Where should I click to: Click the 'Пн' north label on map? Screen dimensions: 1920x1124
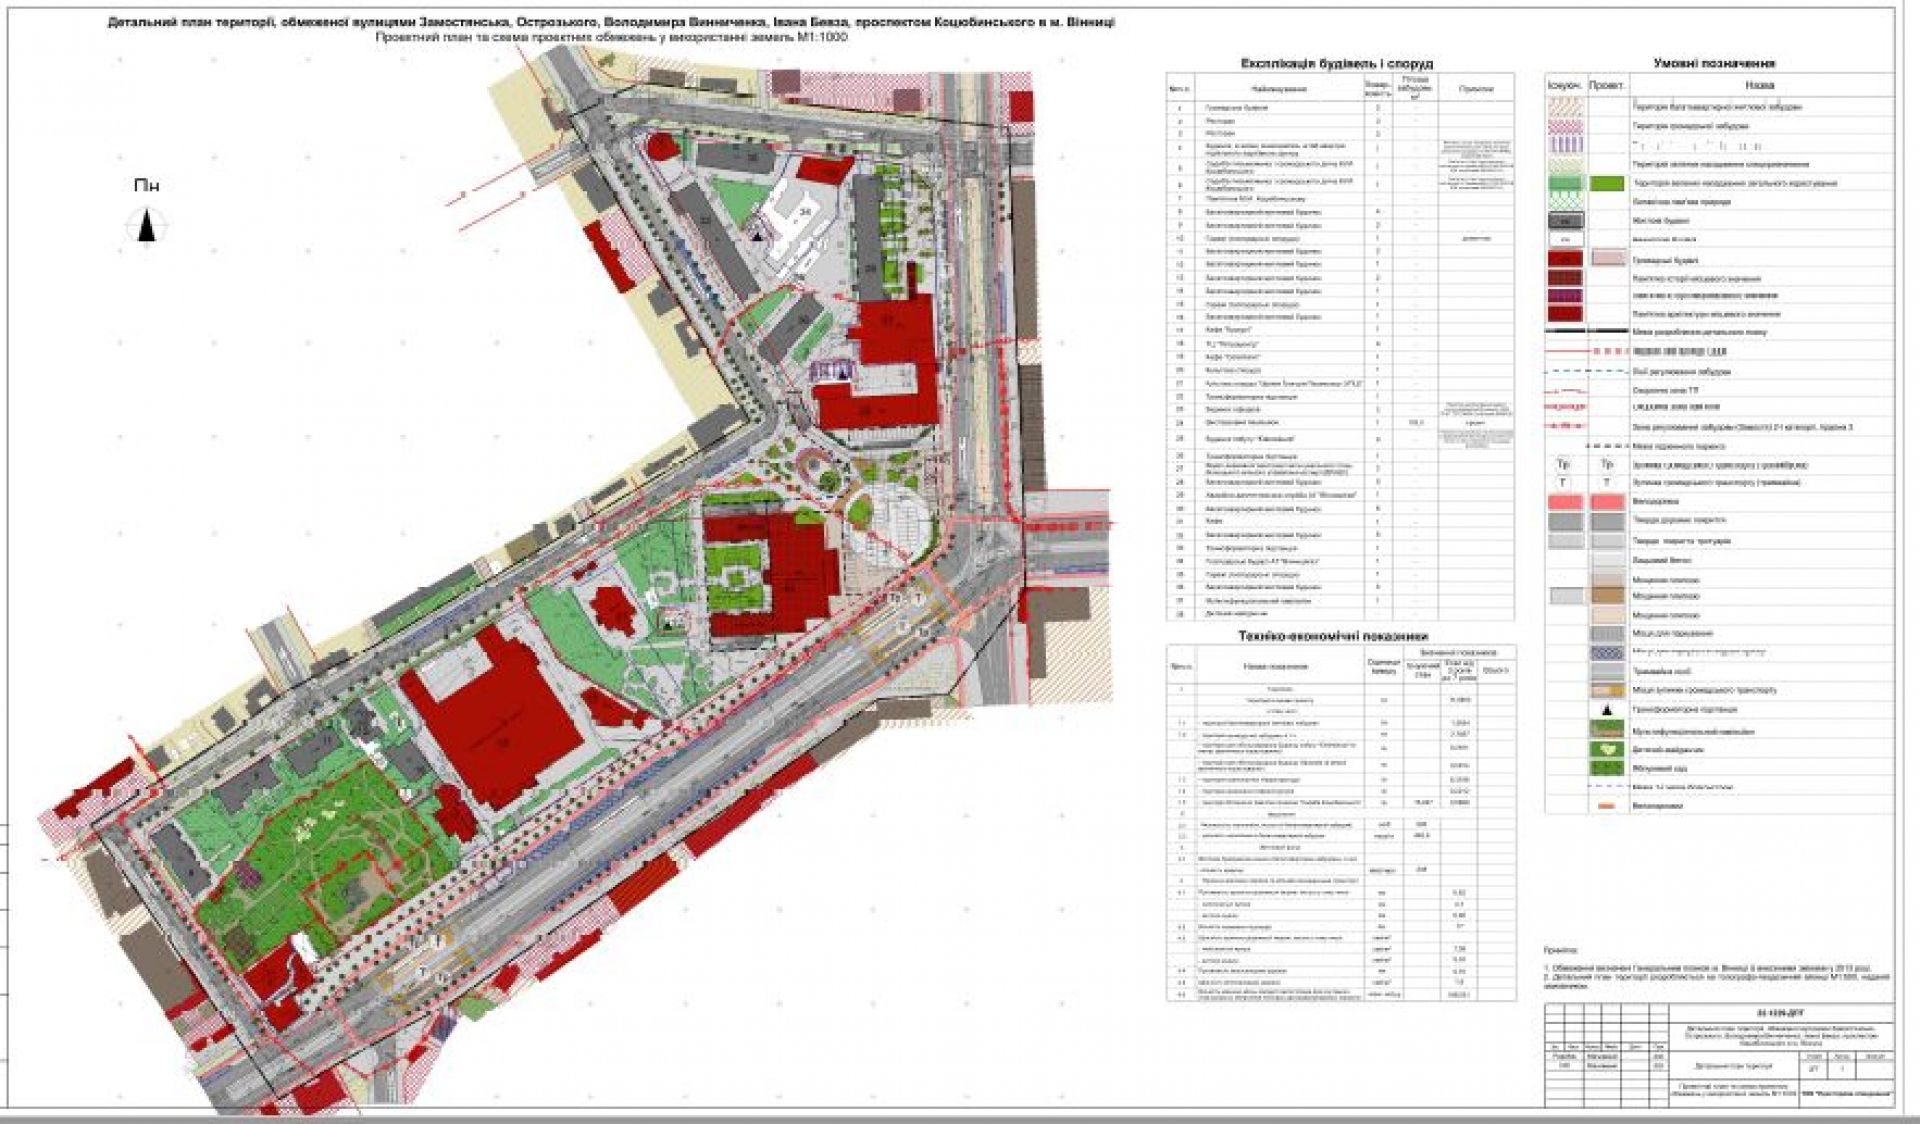pyautogui.click(x=146, y=186)
